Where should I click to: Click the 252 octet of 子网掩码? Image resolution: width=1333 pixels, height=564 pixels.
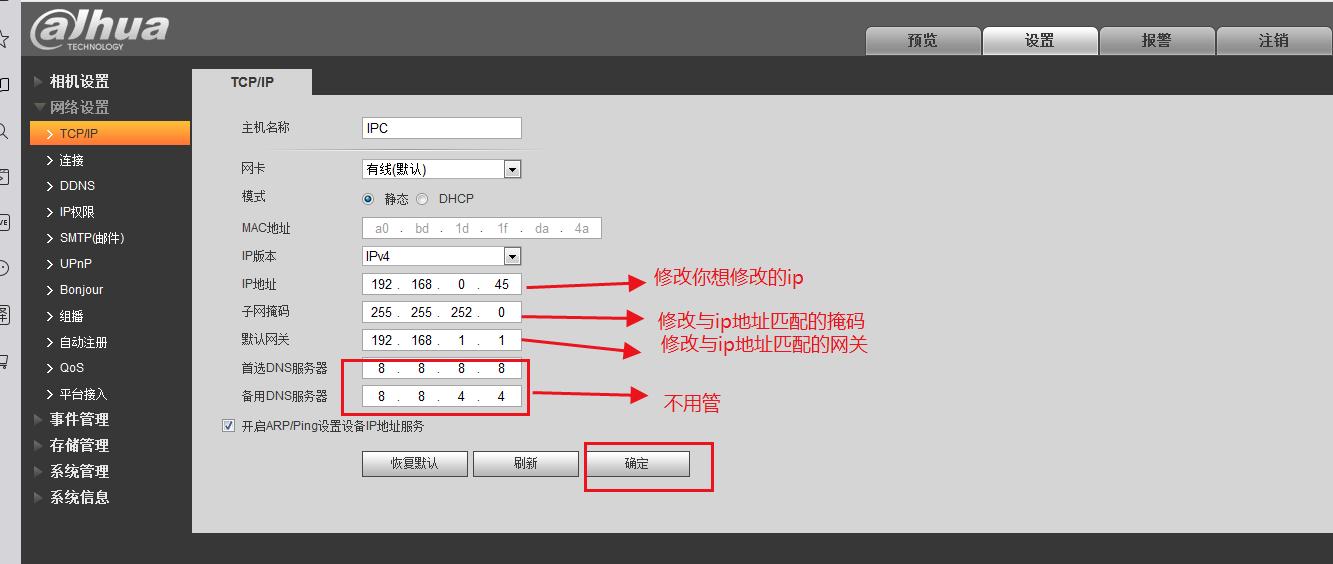461,312
